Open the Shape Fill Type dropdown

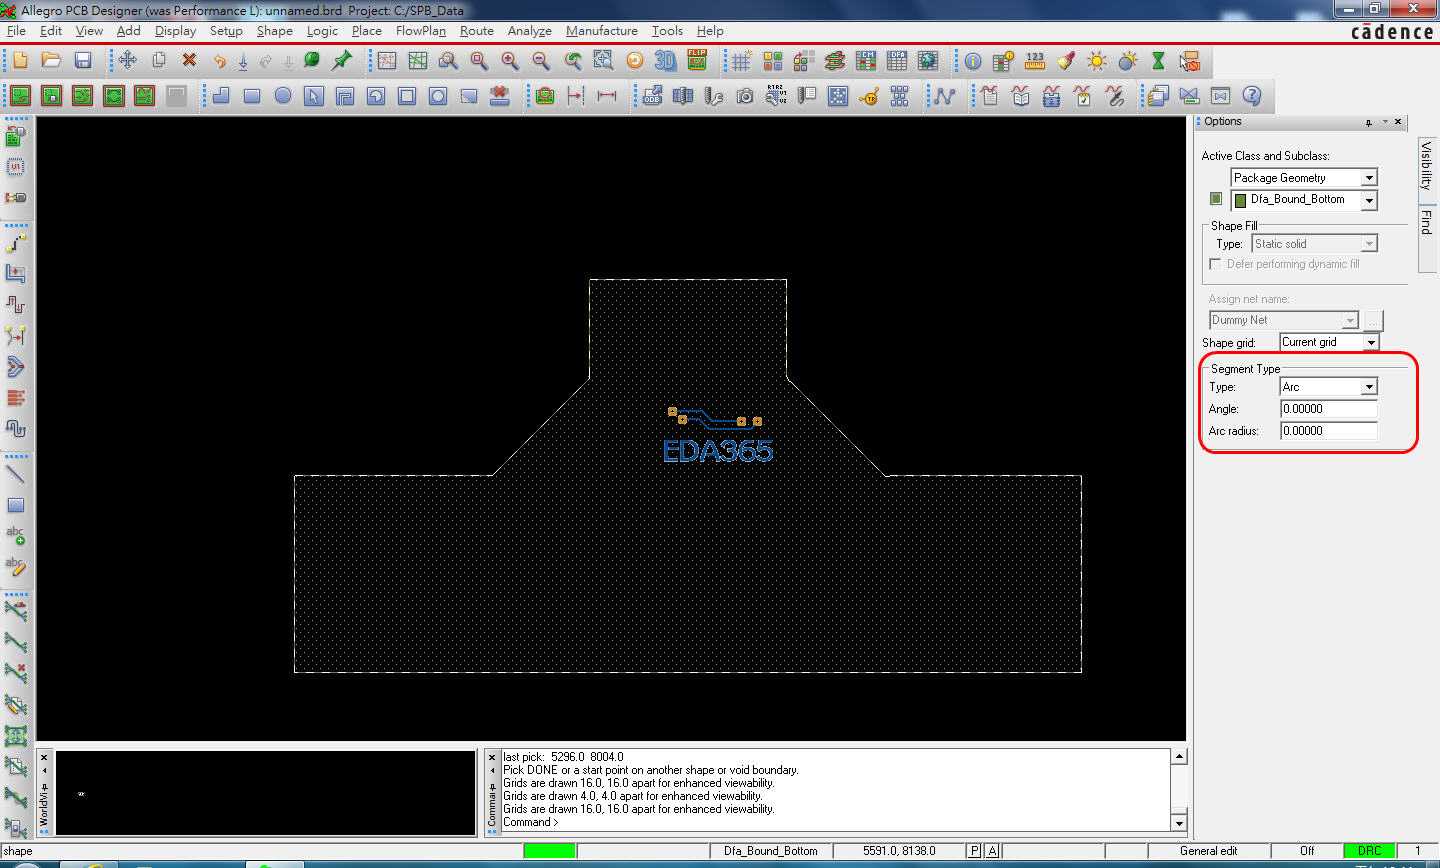tap(1369, 244)
